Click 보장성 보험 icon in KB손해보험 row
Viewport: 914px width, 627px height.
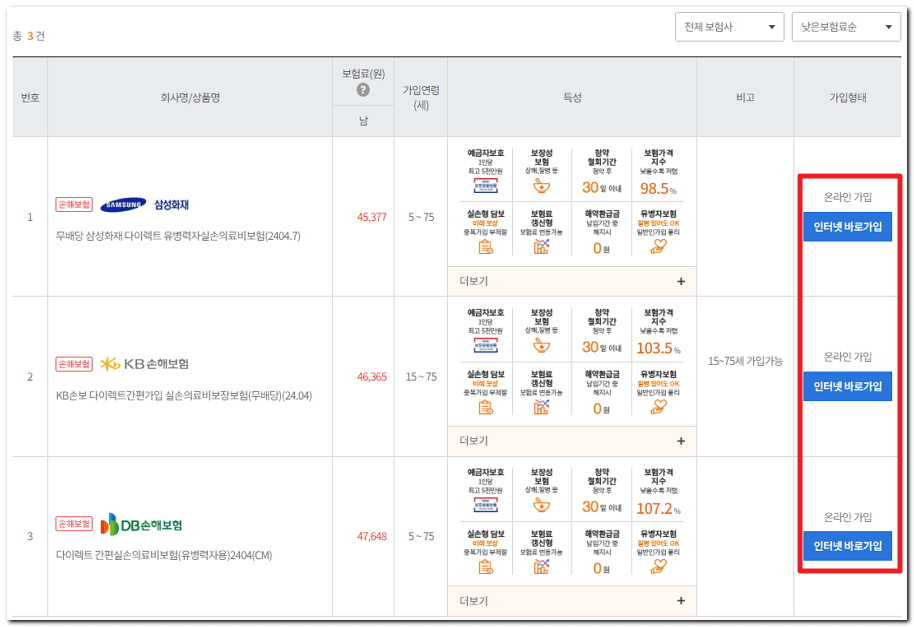coord(542,346)
